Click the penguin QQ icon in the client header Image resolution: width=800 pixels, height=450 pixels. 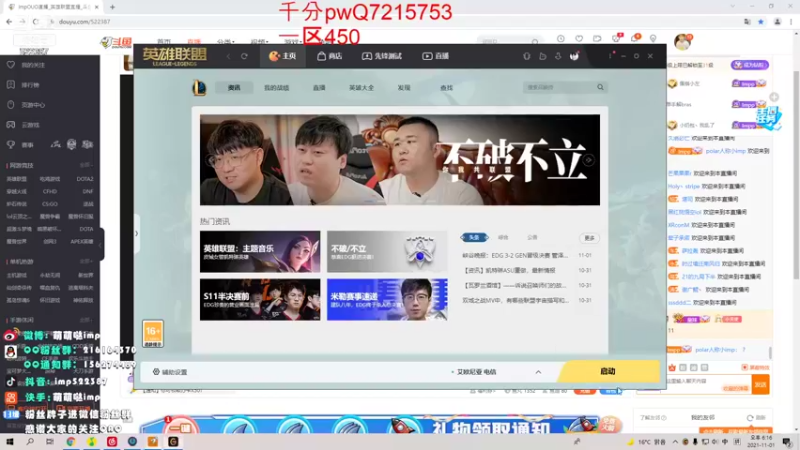[x=527, y=56]
